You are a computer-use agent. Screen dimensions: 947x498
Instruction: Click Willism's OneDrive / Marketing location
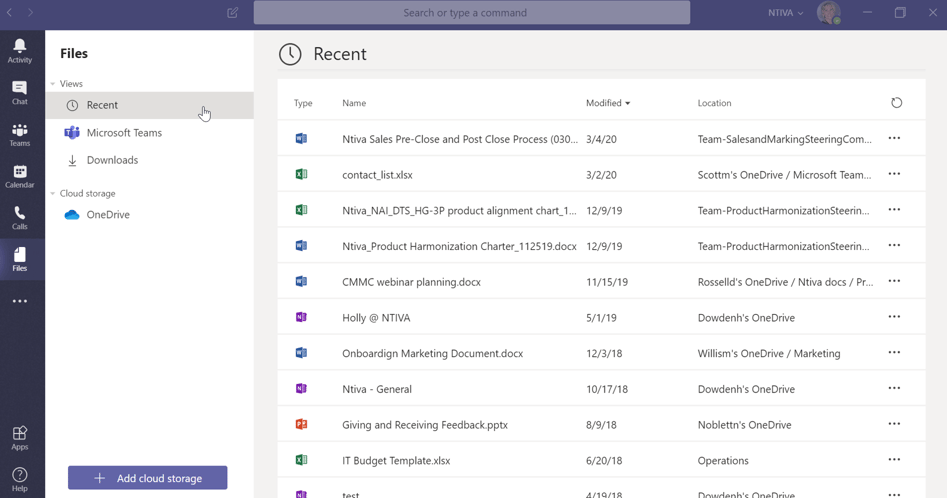pos(769,354)
